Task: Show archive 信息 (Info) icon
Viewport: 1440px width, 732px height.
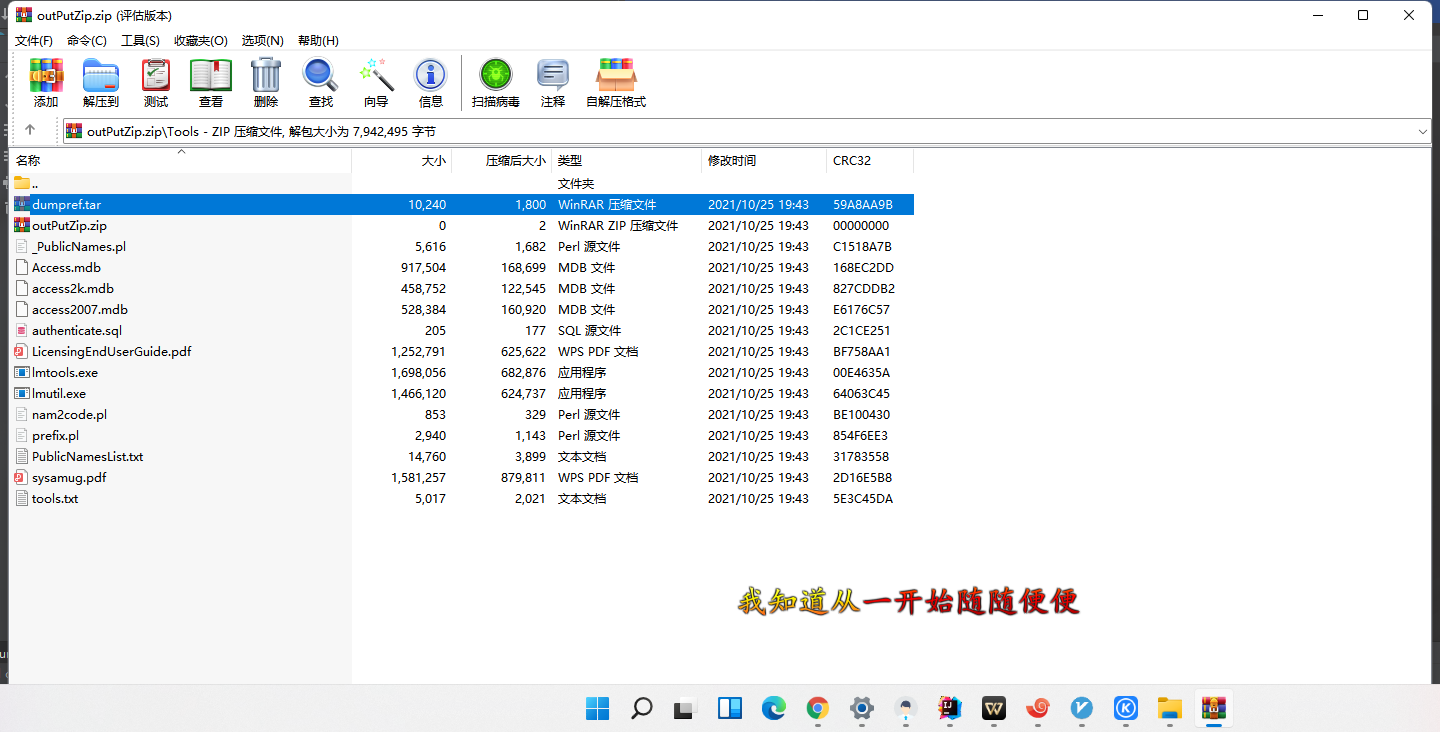Action: (430, 82)
